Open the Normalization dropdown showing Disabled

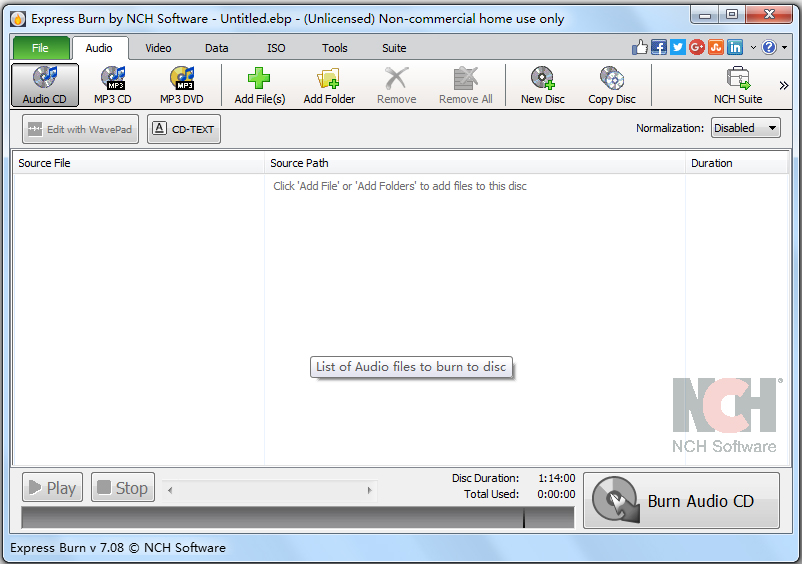tap(746, 128)
